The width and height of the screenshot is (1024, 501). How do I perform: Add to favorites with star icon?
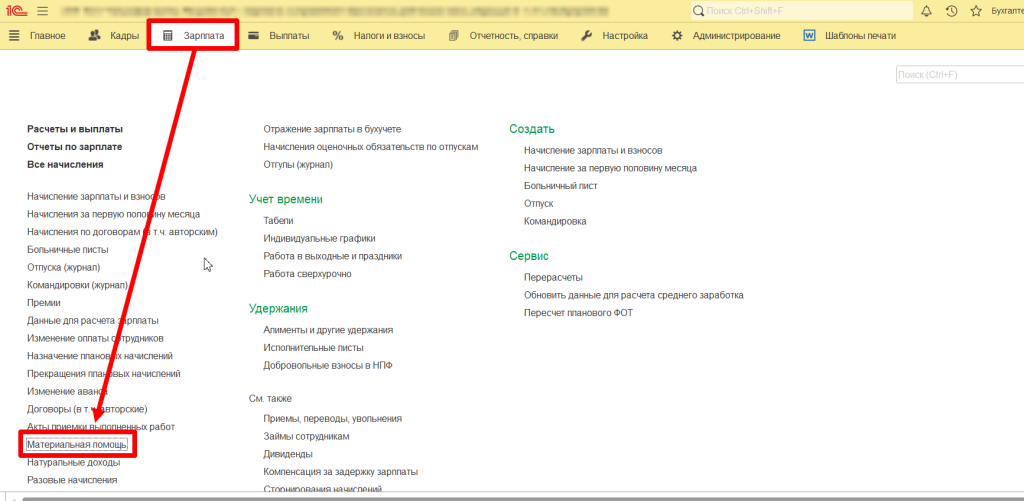click(975, 11)
